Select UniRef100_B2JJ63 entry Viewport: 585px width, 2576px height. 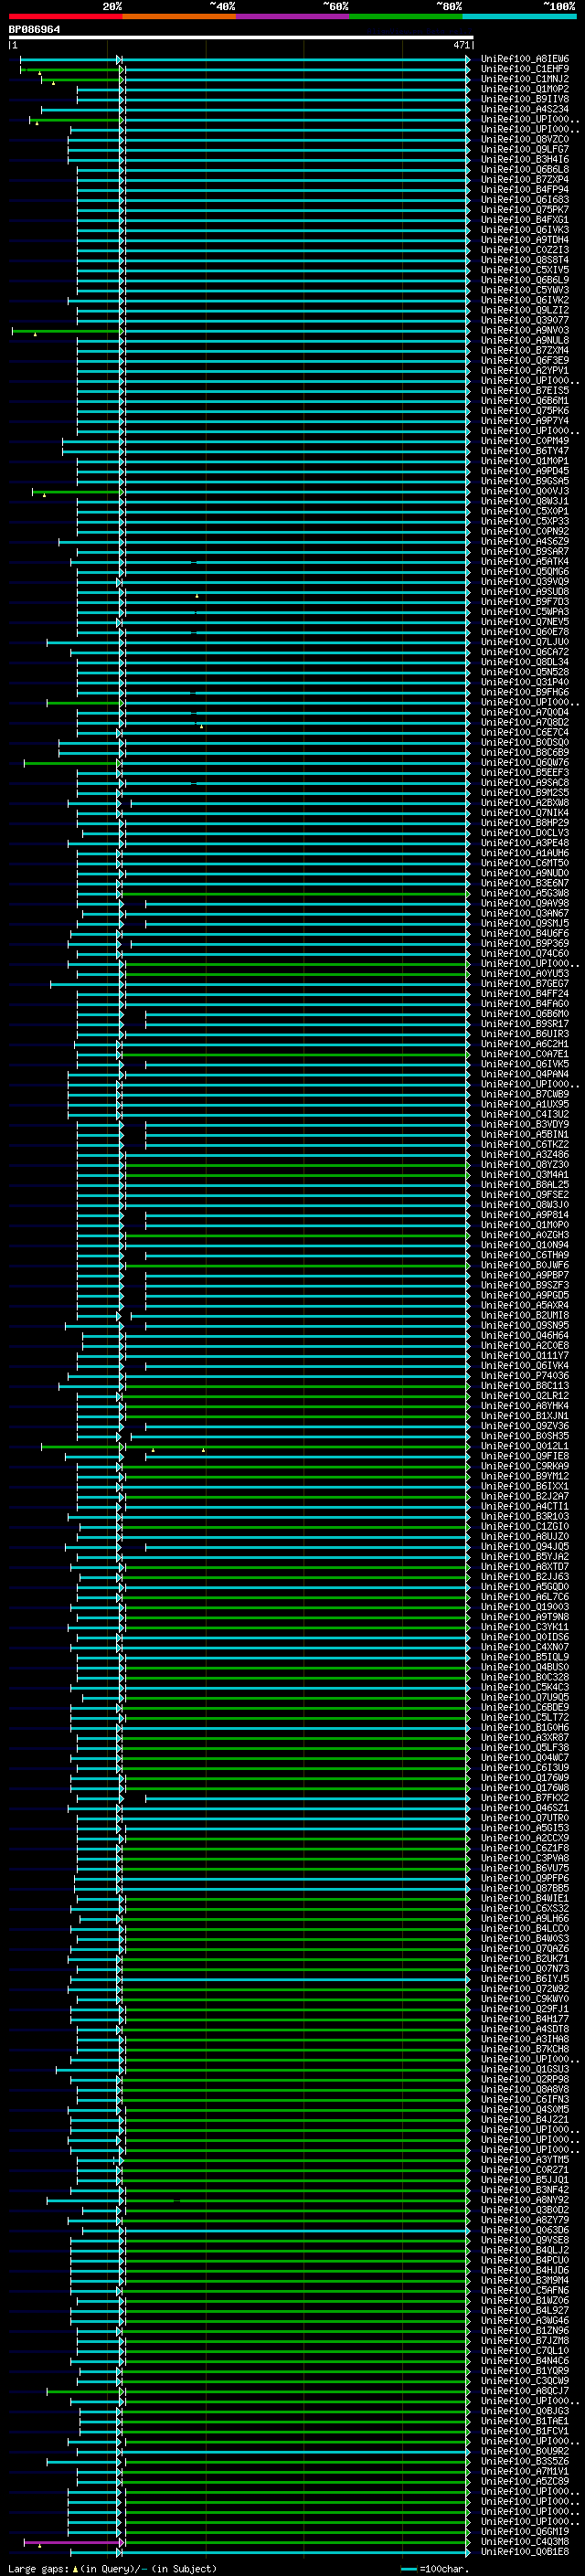coord(525,1577)
